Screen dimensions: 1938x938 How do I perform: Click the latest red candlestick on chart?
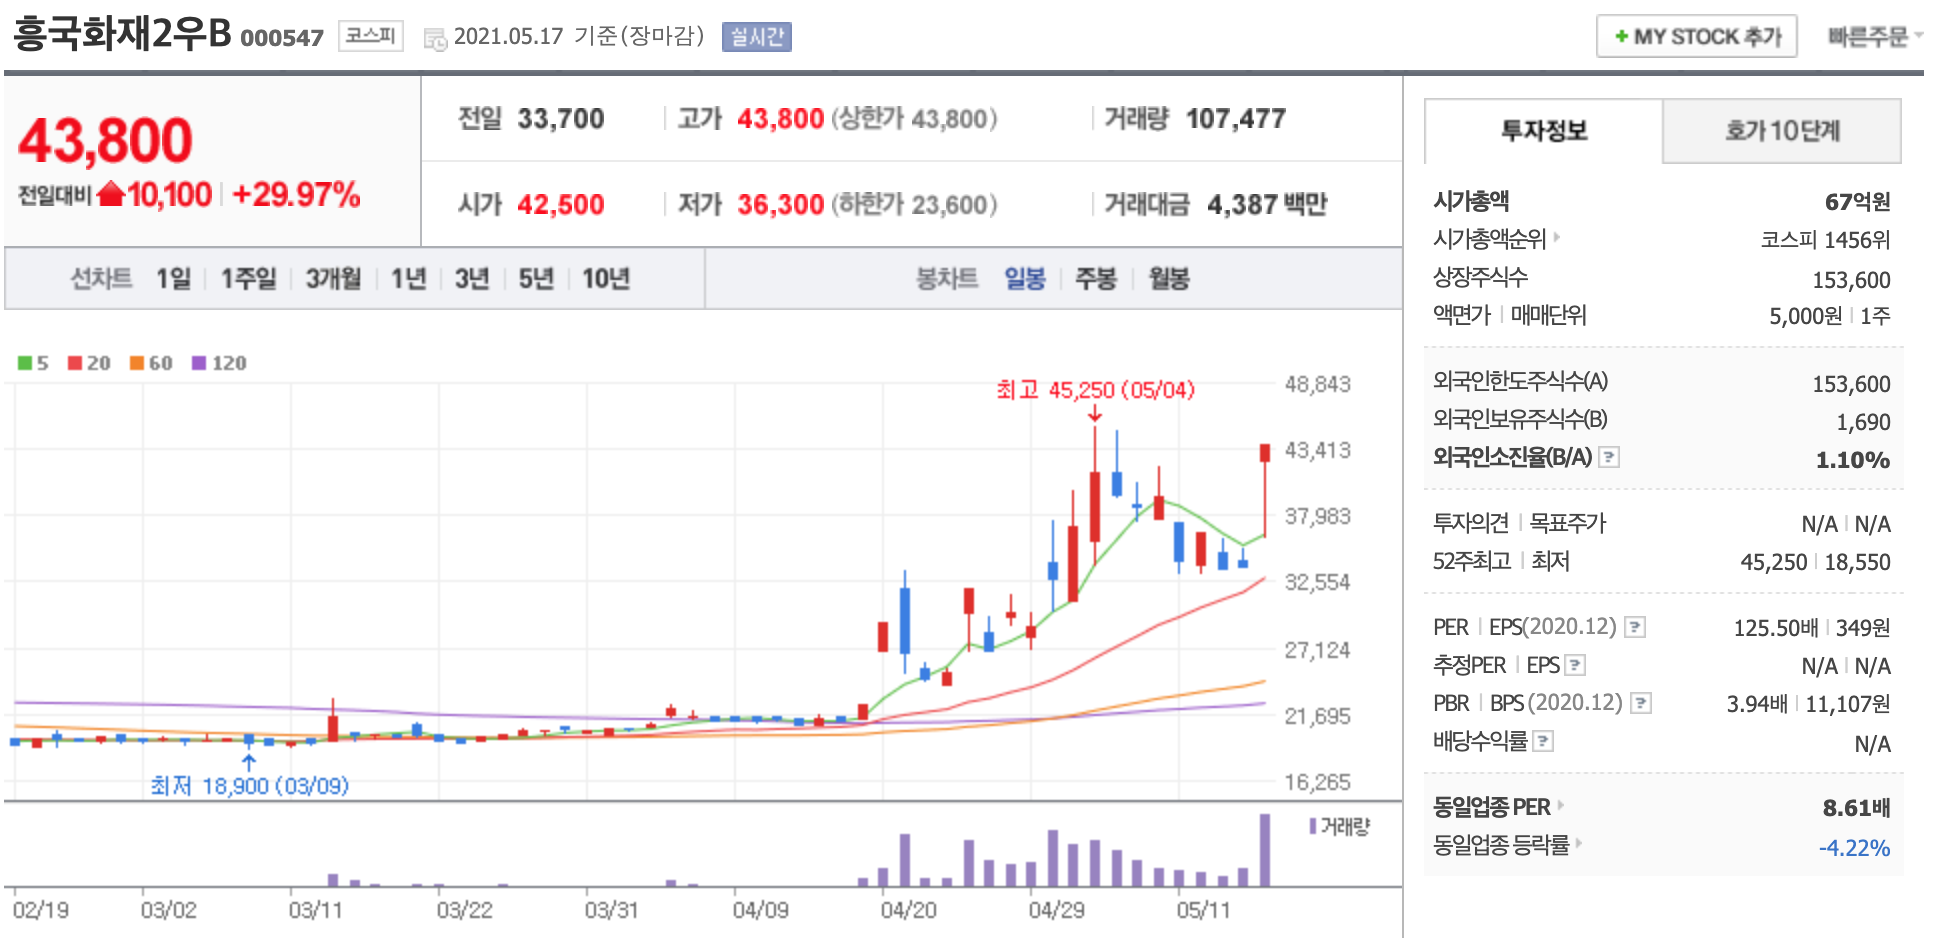point(1265,490)
